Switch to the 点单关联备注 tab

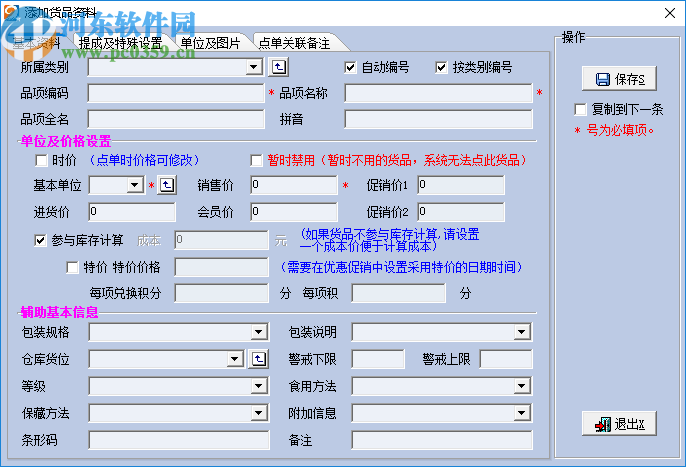(x=294, y=43)
